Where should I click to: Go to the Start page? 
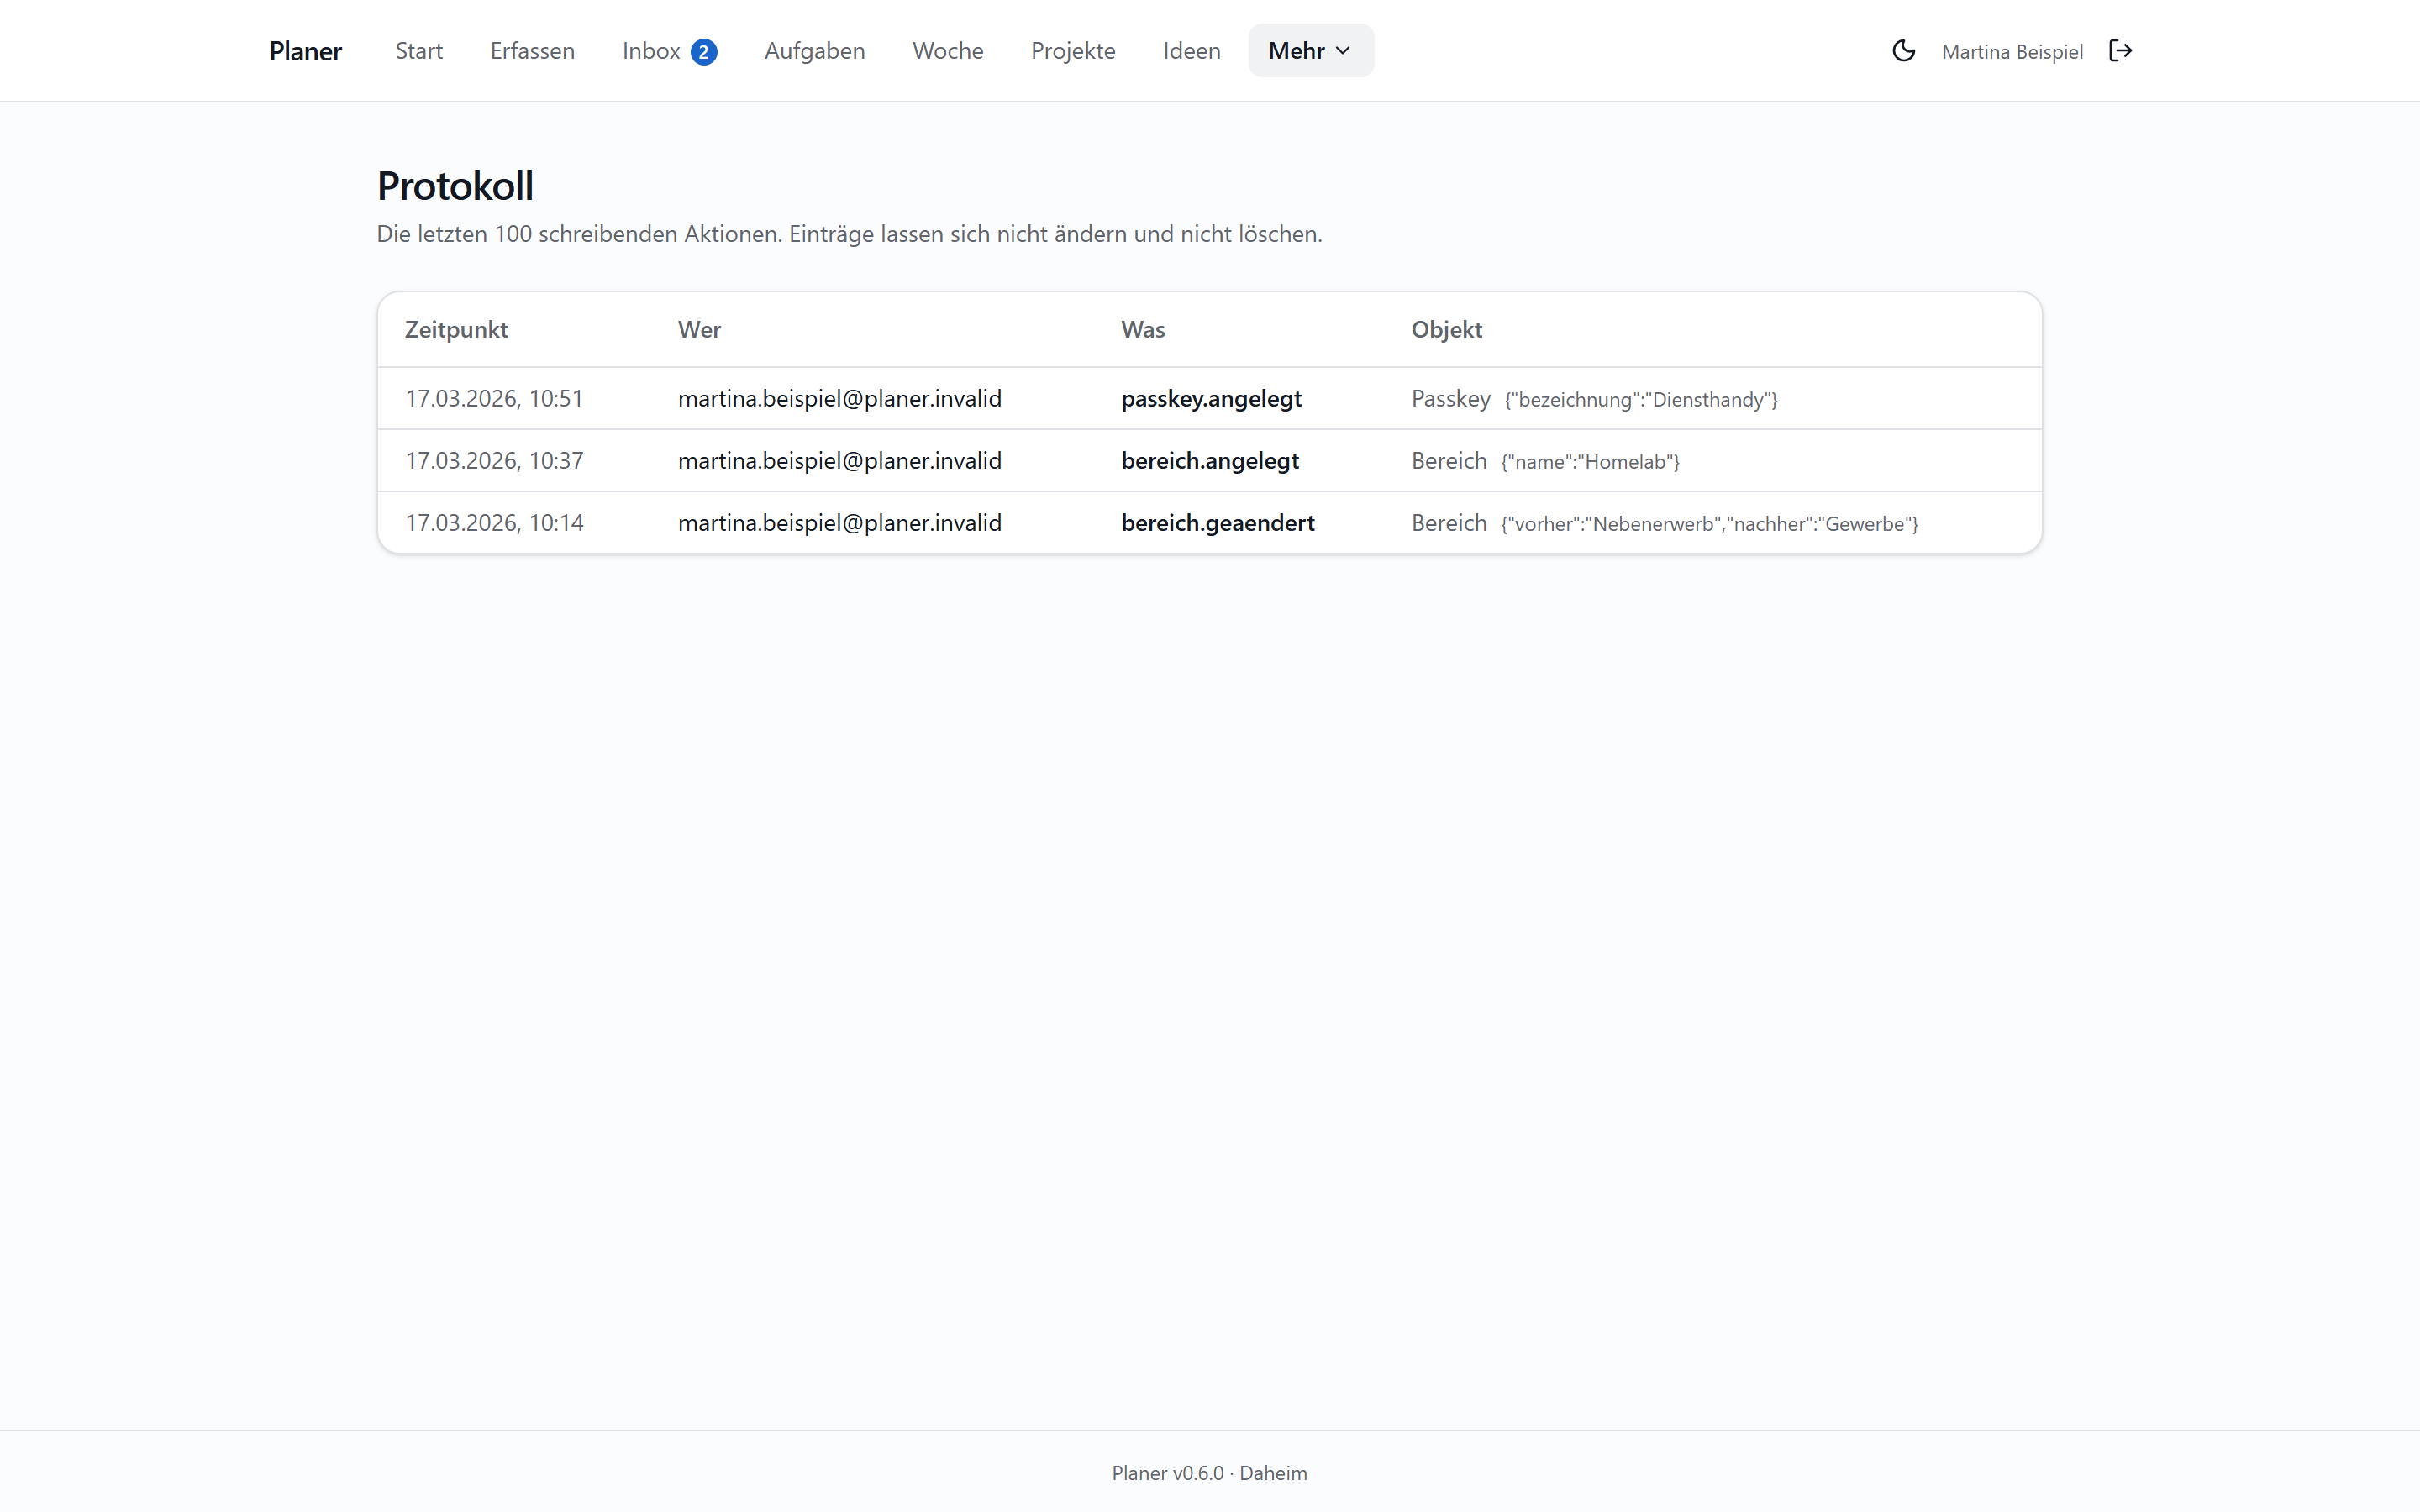click(419, 51)
